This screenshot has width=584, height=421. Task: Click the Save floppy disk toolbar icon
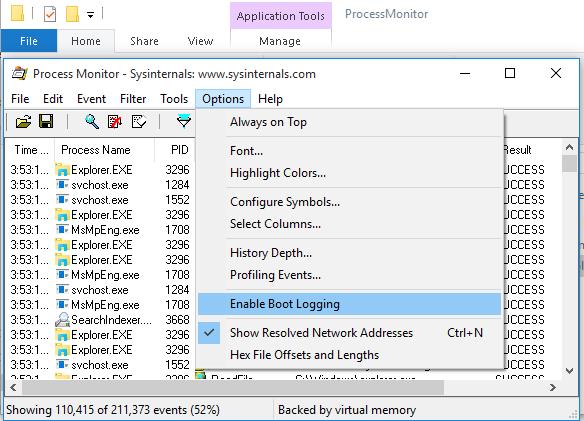click(46, 121)
